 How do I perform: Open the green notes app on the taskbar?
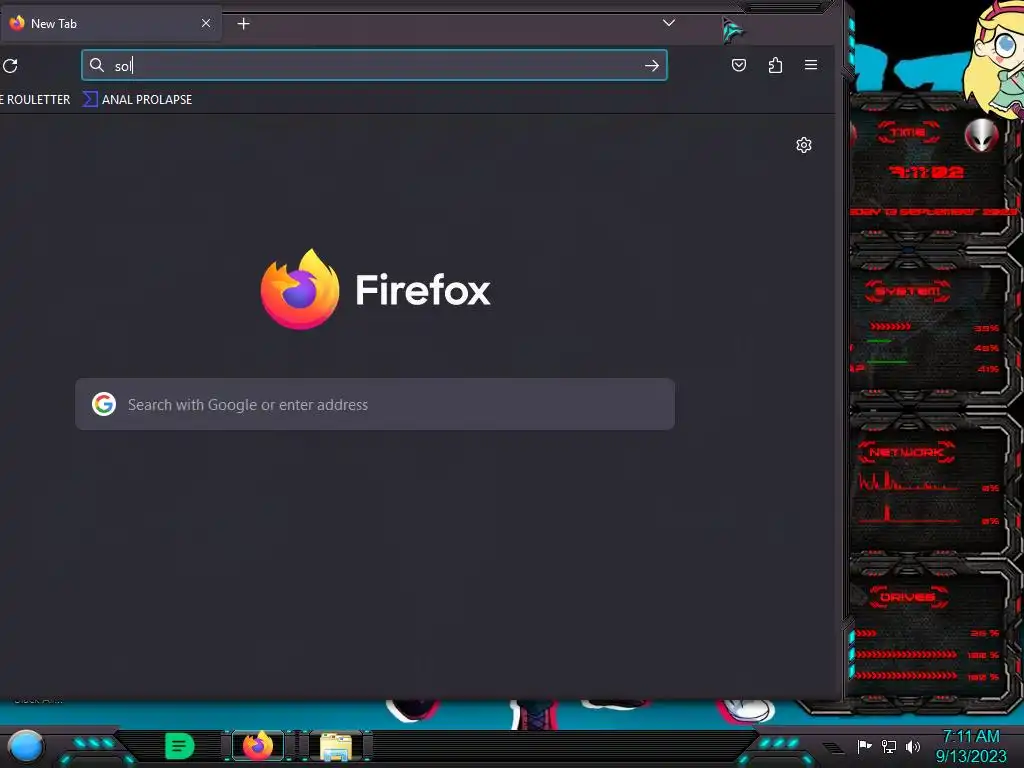pyautogui.click(x=180, y=746)
